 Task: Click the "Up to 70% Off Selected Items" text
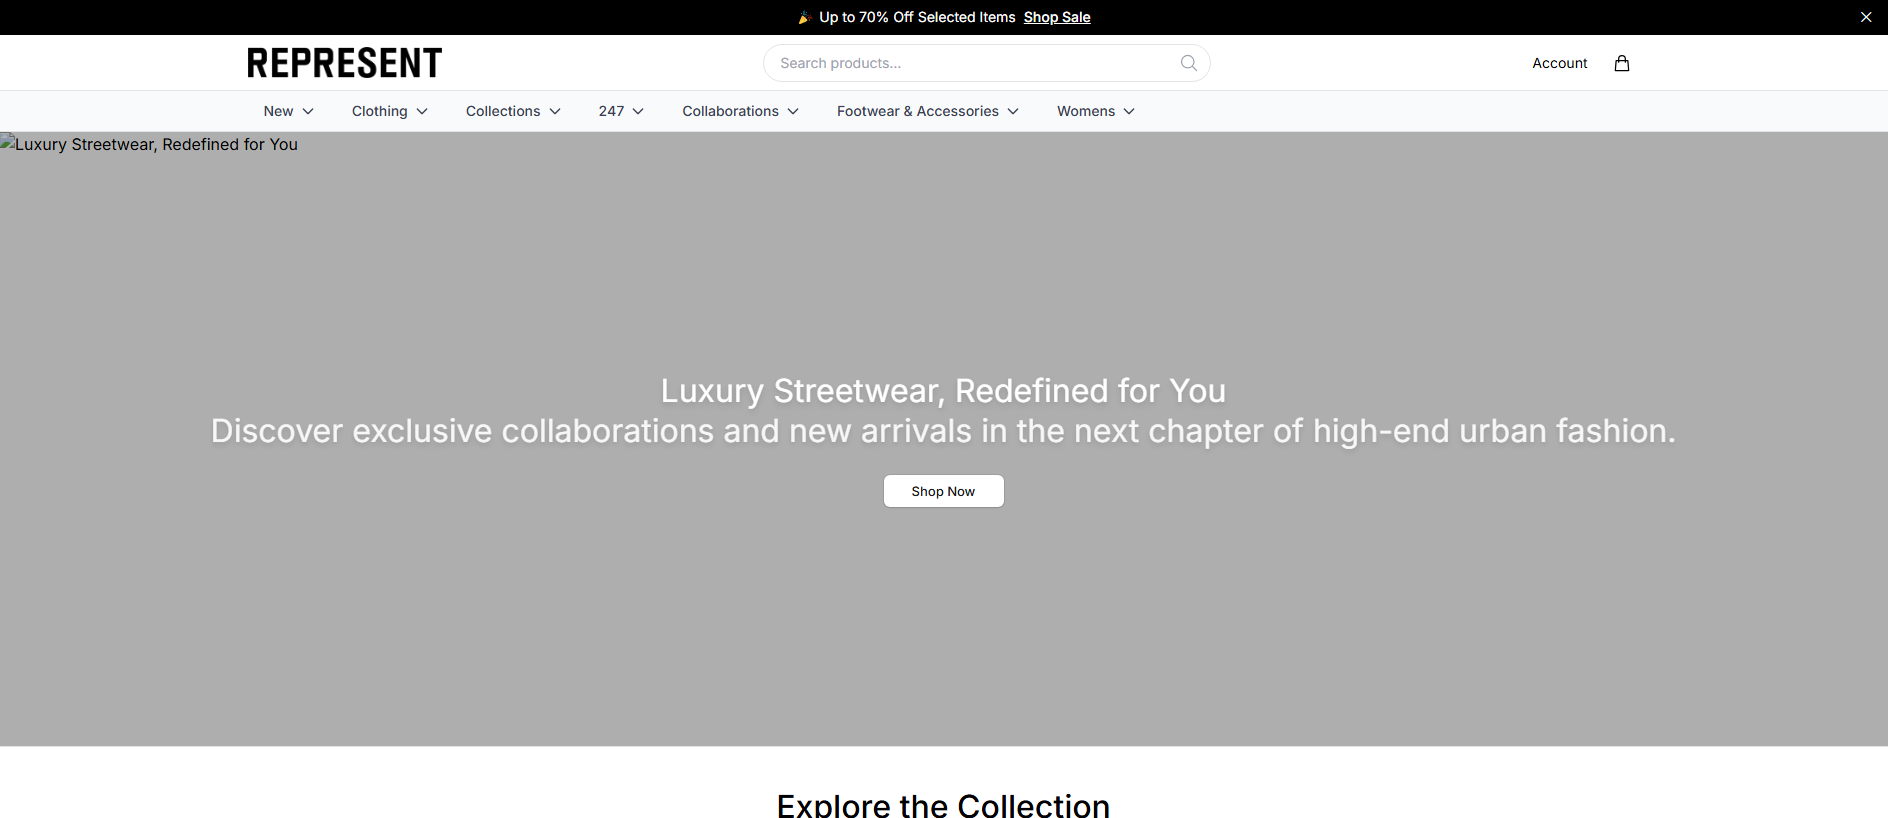pyautogui.click(x=917, y=17)
